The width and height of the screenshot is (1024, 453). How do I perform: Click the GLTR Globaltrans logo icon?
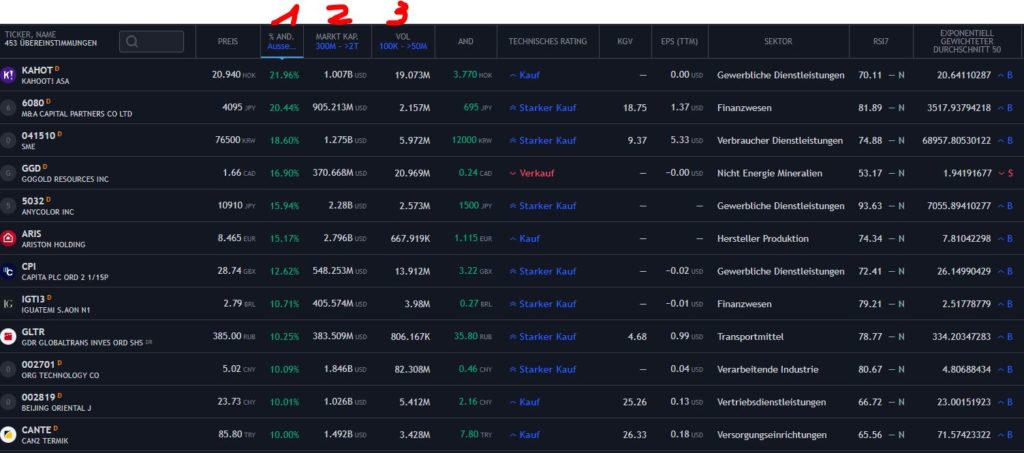pos(8,337)
